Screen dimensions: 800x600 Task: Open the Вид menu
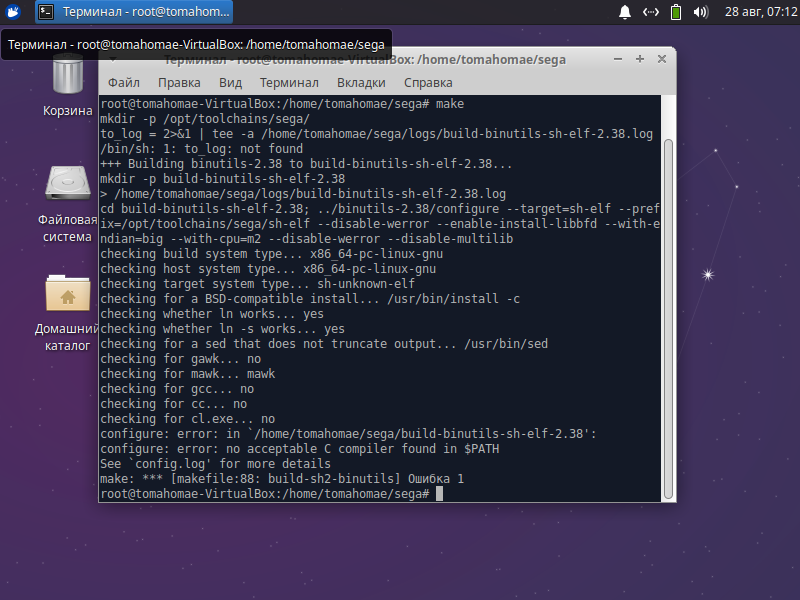[x=230, y=83]
